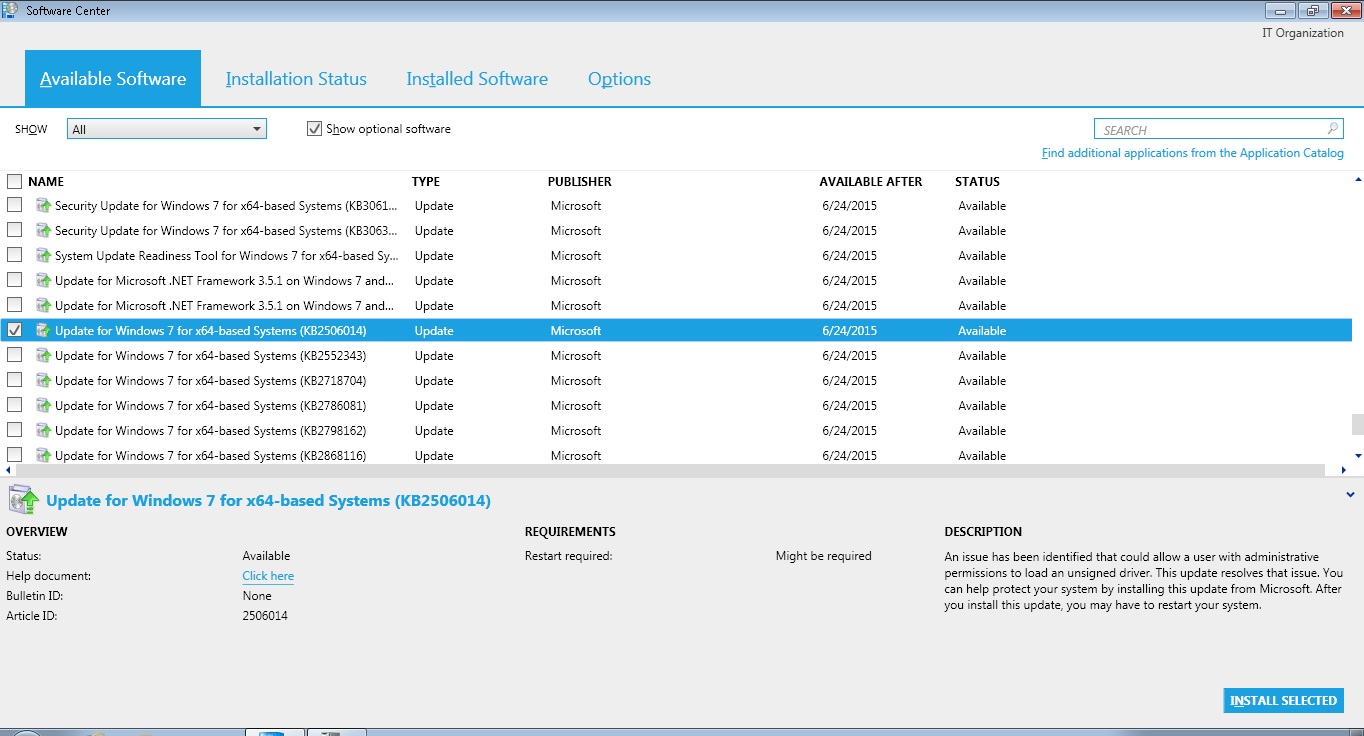Click update icon beside KB2798162 row
This screenshot has height=736, width=1364.
point(43,431)
